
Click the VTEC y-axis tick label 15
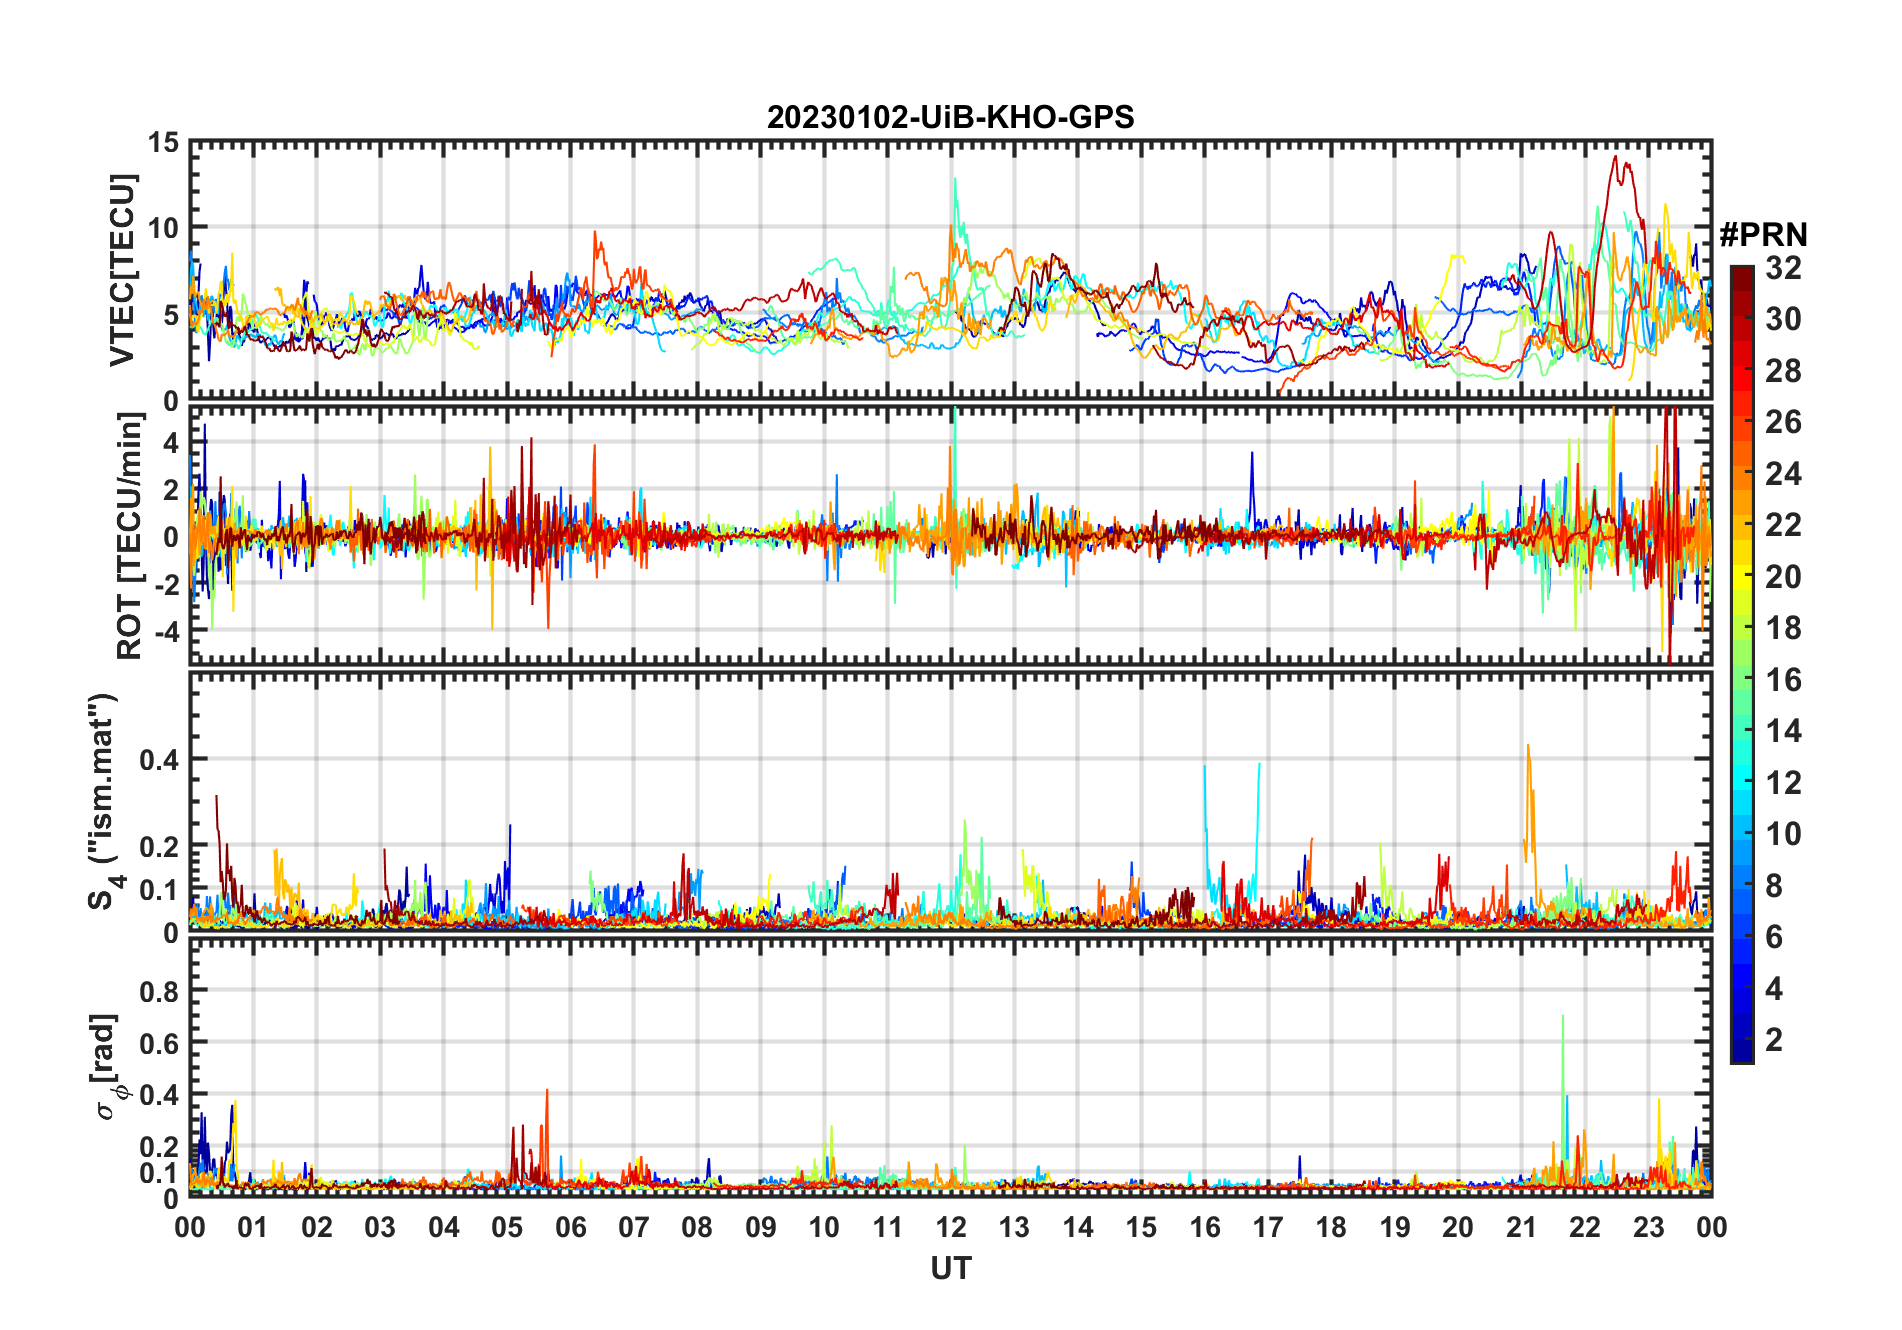[x=163, y=143]
